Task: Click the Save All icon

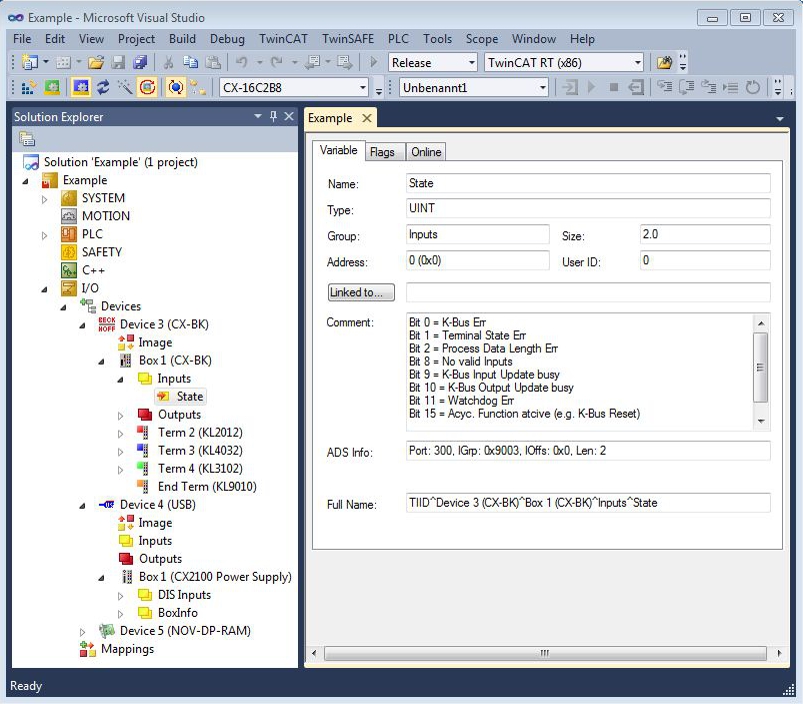Action: pyautogui.click(x=140, y=62)
